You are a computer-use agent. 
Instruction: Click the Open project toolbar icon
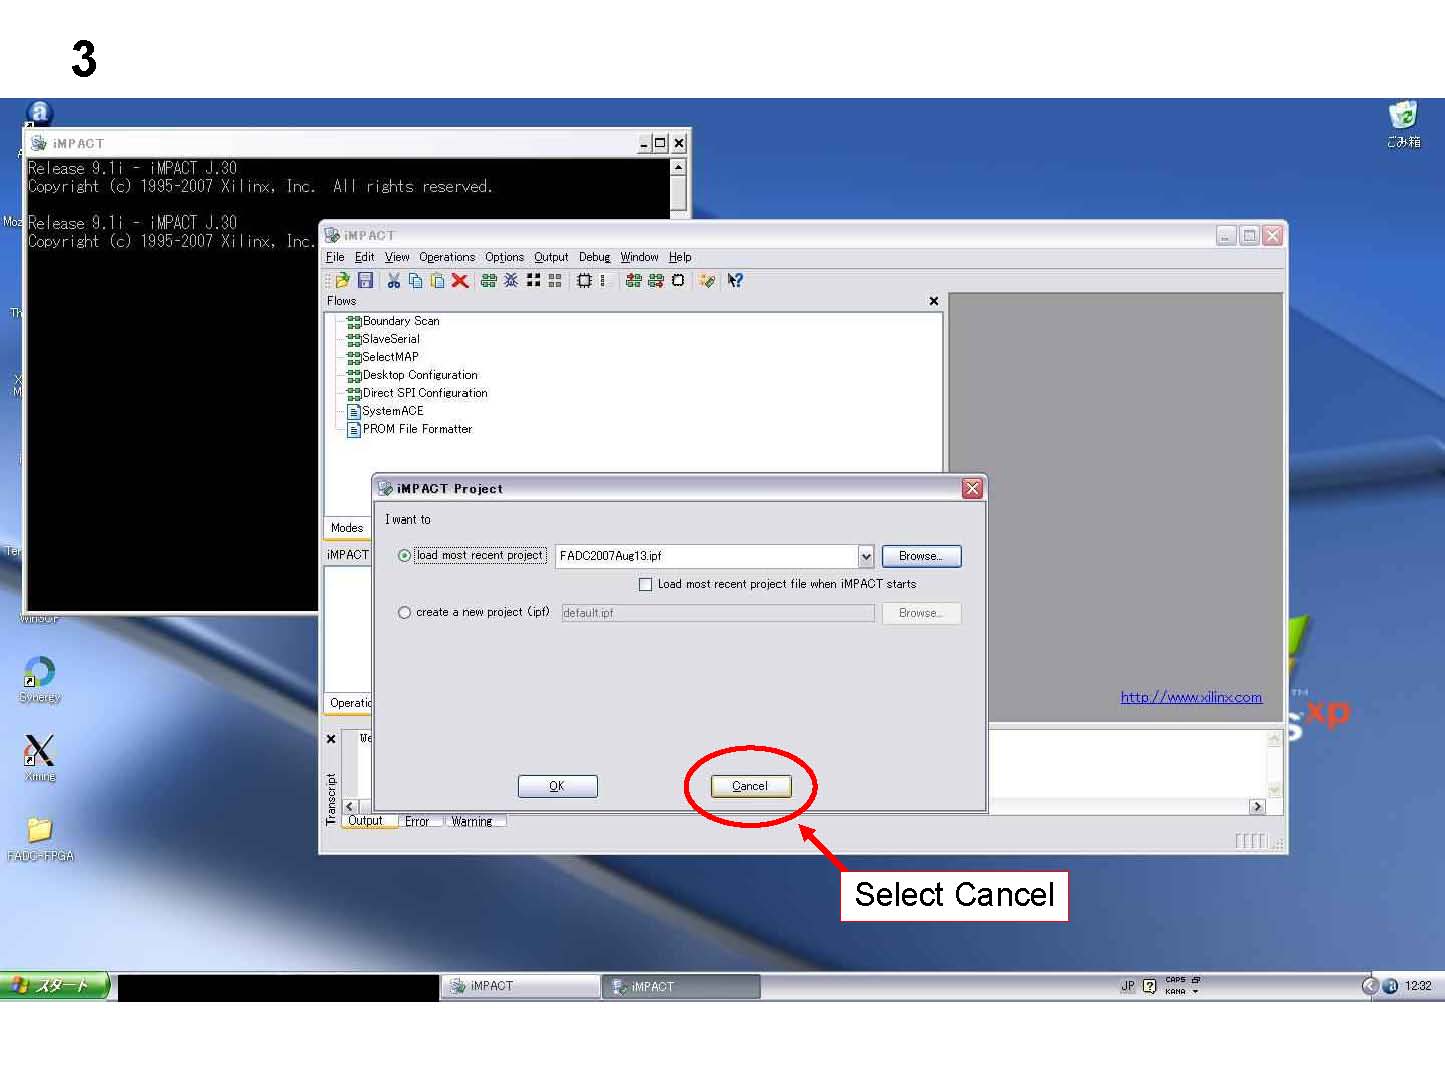coord(342,281)
